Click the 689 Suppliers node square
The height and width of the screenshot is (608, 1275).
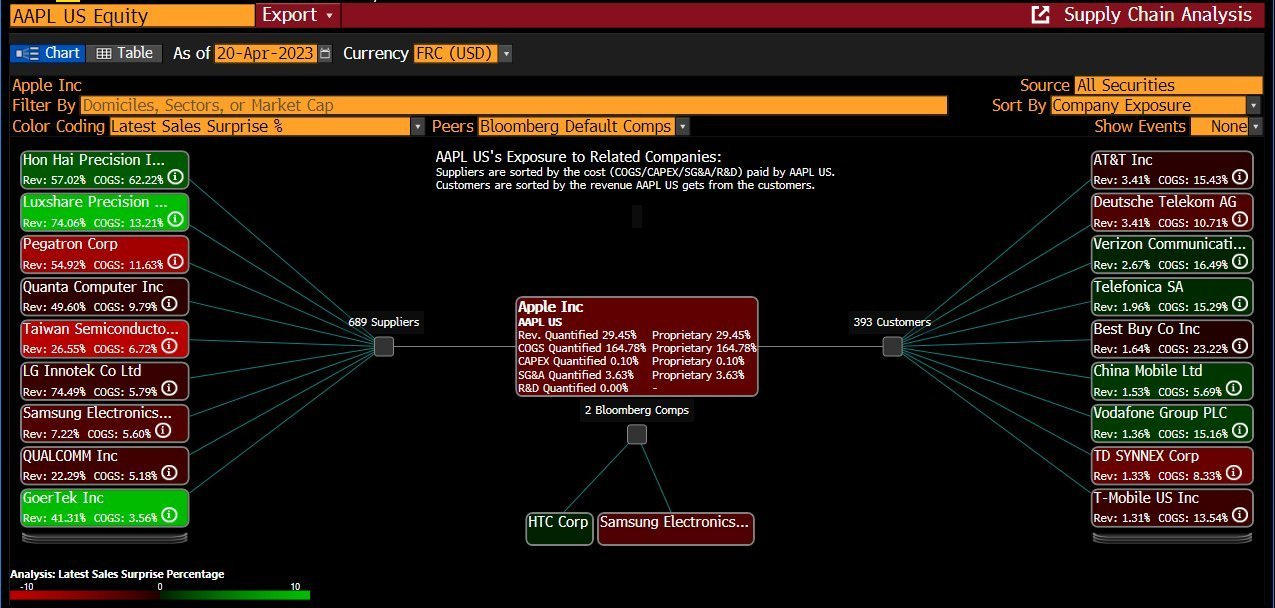pyautogui.click(x=384, y=346)
